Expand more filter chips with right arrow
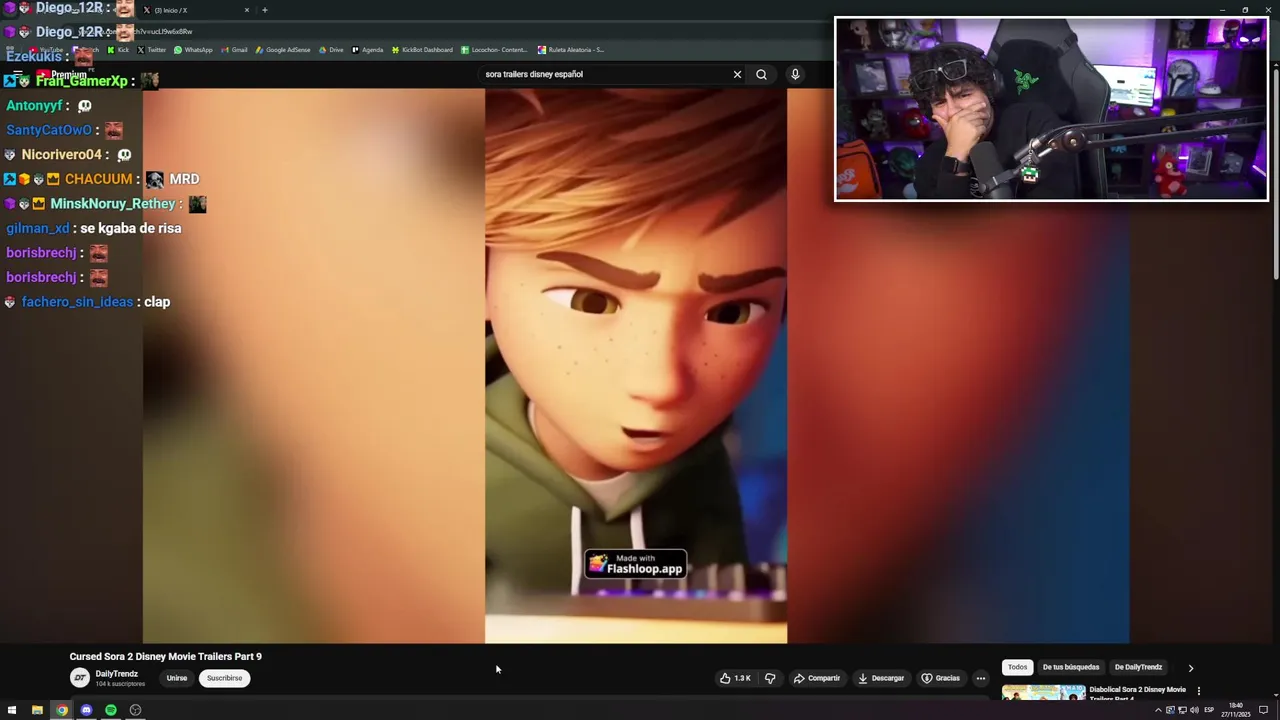This screenshot has height=720, width=1280. coord(1190,668)
